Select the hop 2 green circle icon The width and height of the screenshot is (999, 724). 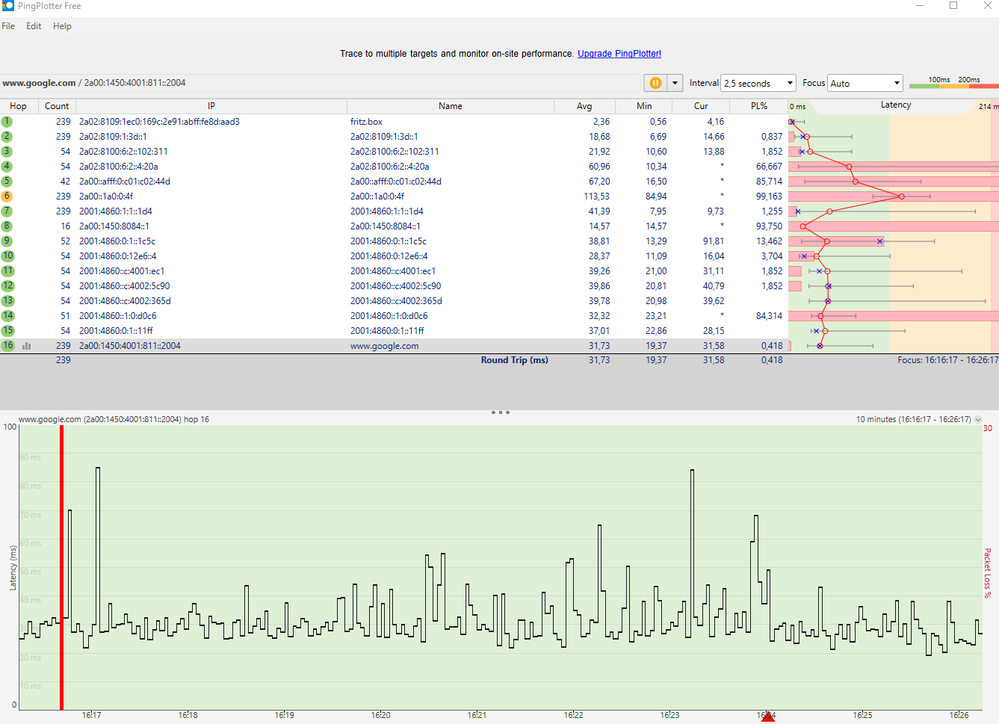pyautogui.click(x=7, y=136)
